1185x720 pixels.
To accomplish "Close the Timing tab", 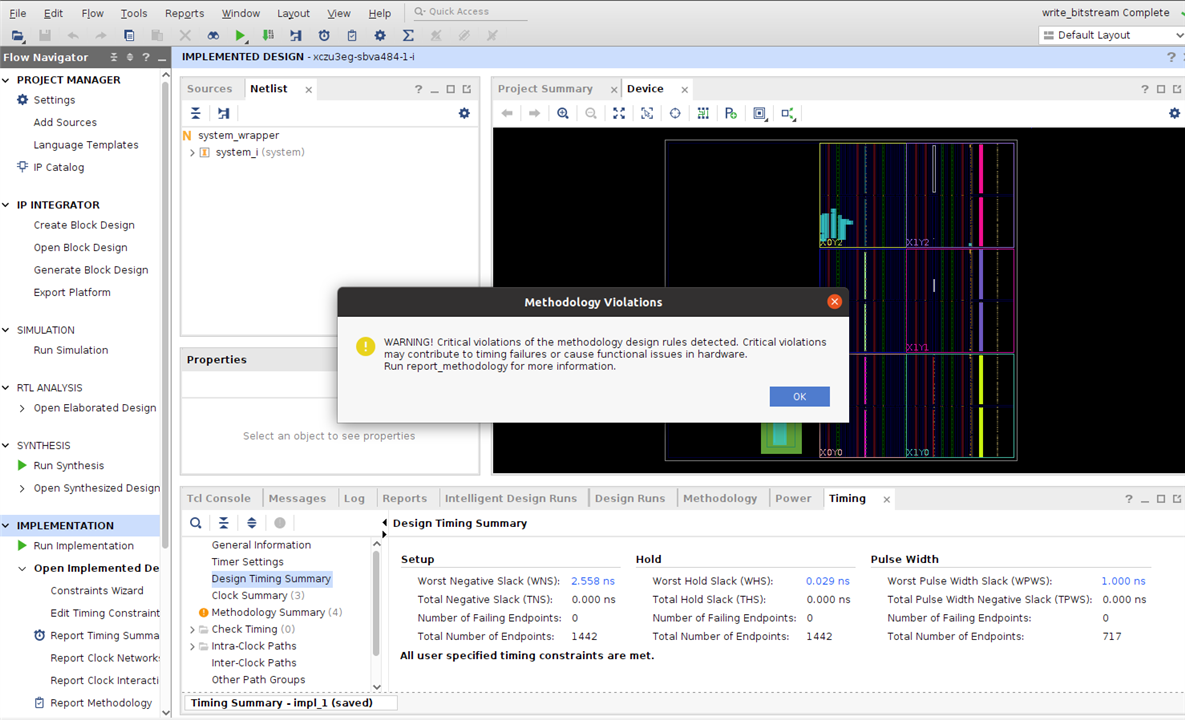I will coord(886,499).
